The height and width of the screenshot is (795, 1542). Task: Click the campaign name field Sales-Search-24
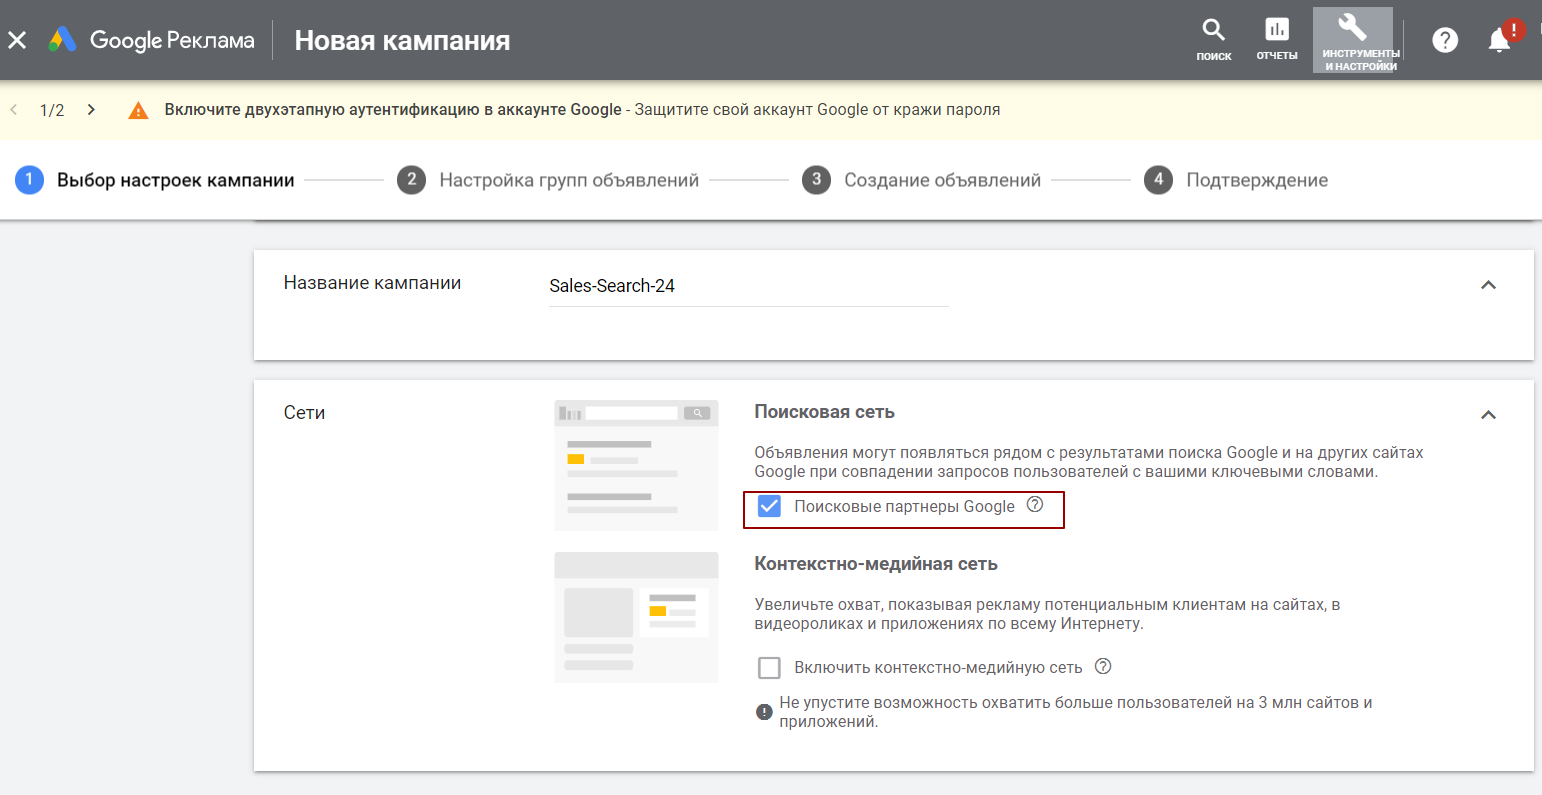pyautogui.click(x=748, y=286)
